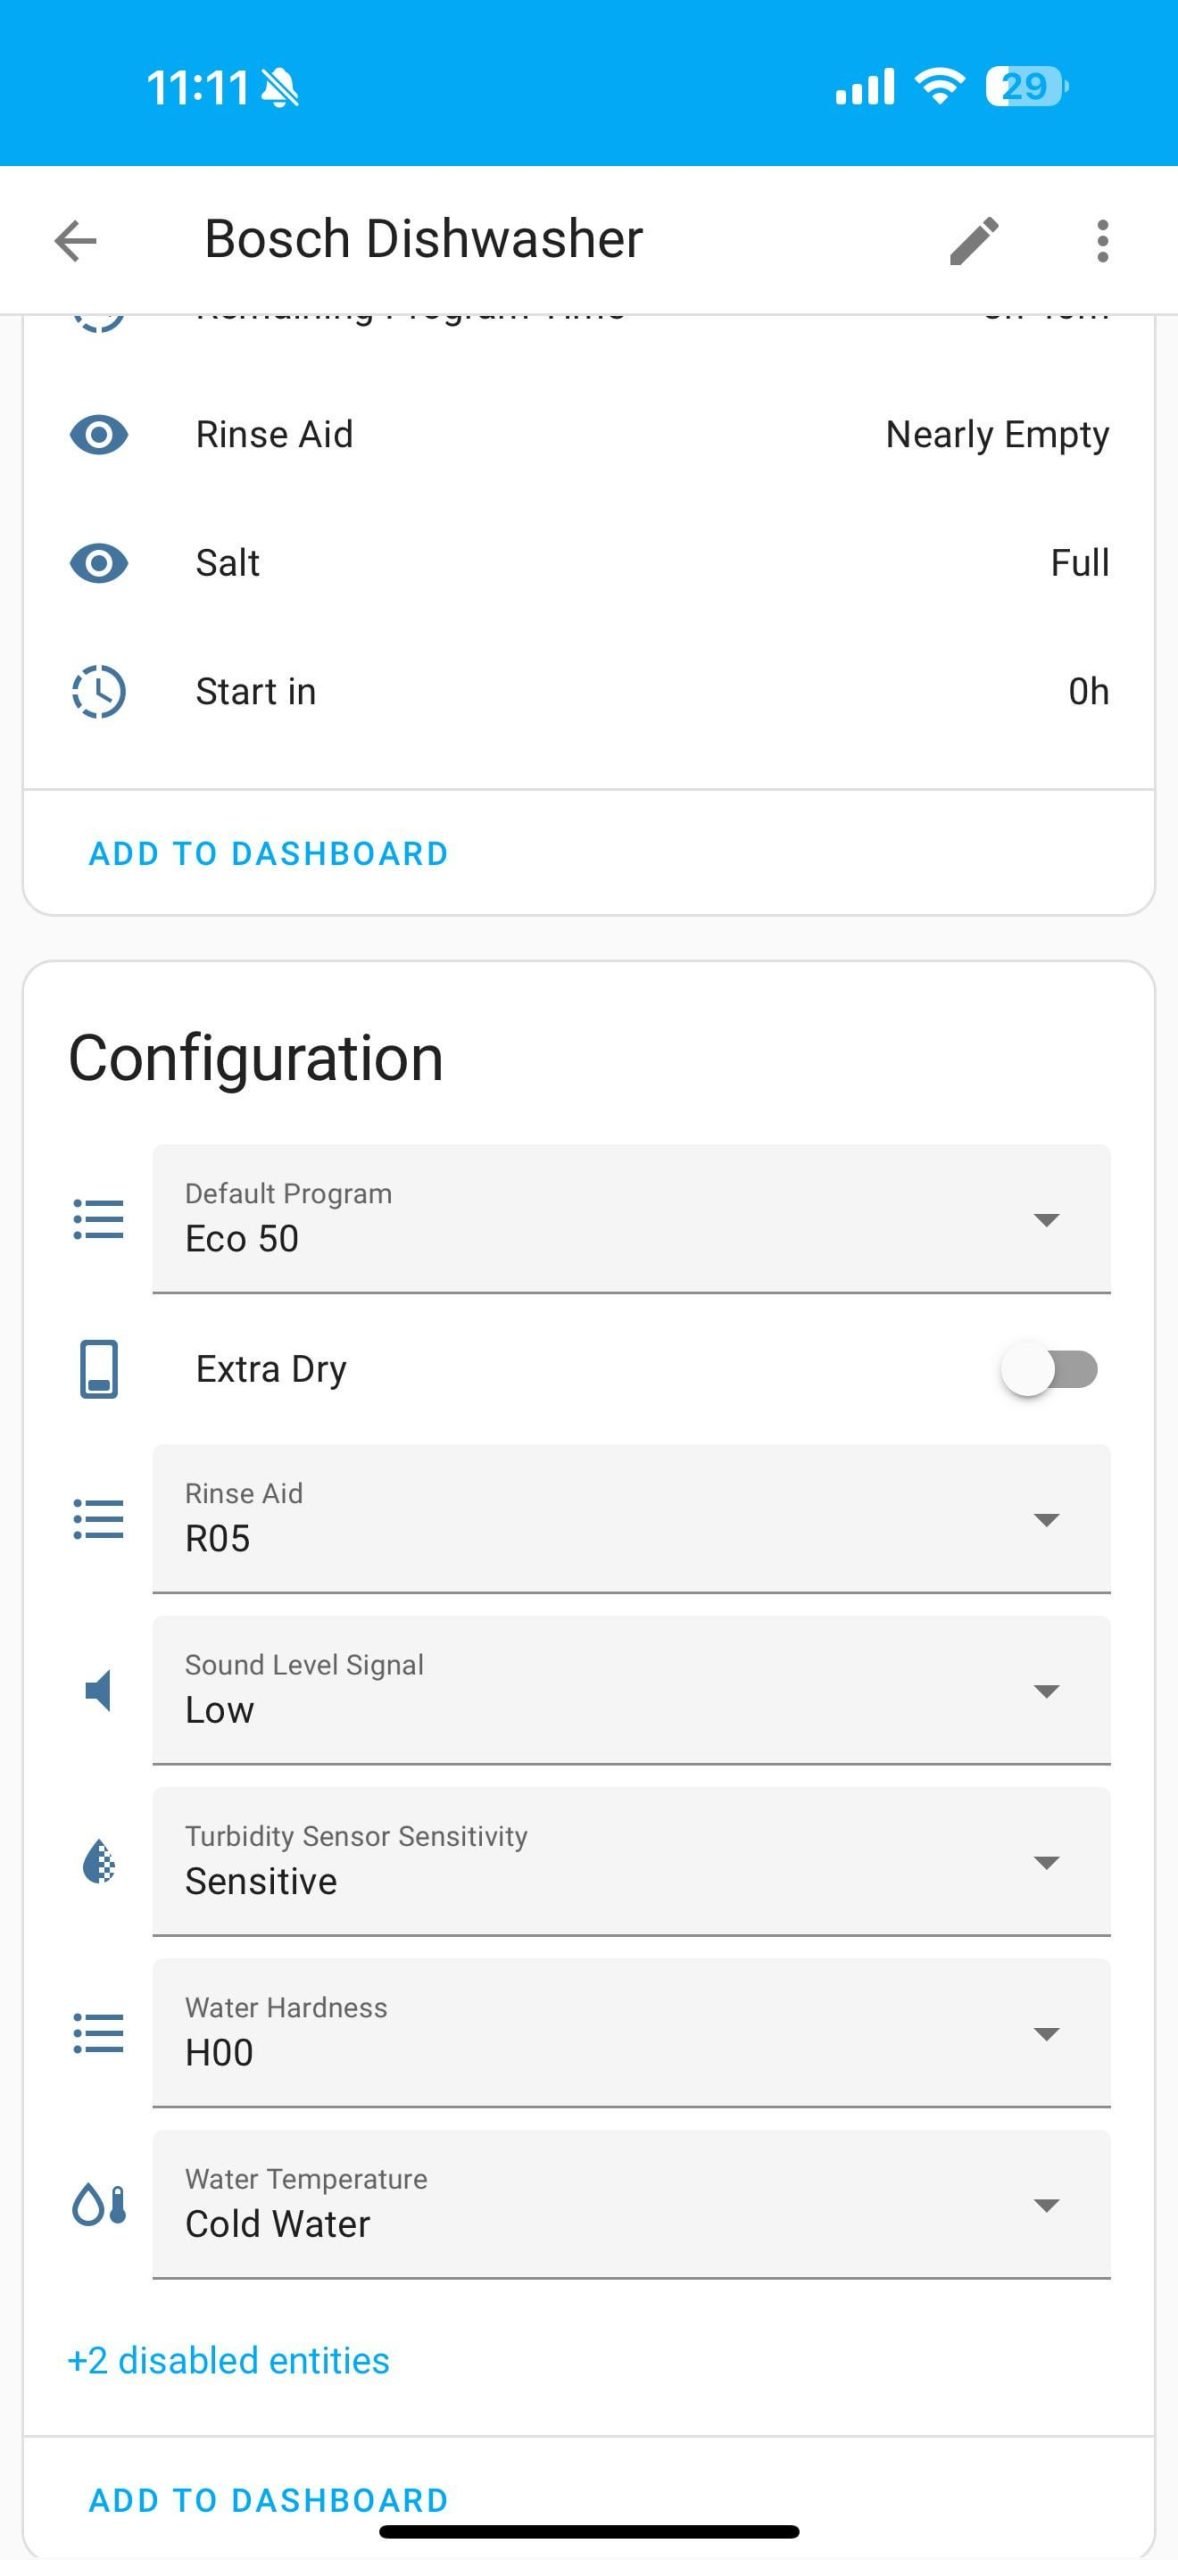Tap the speaker icon for Sound Level

tap(99, 1690)
